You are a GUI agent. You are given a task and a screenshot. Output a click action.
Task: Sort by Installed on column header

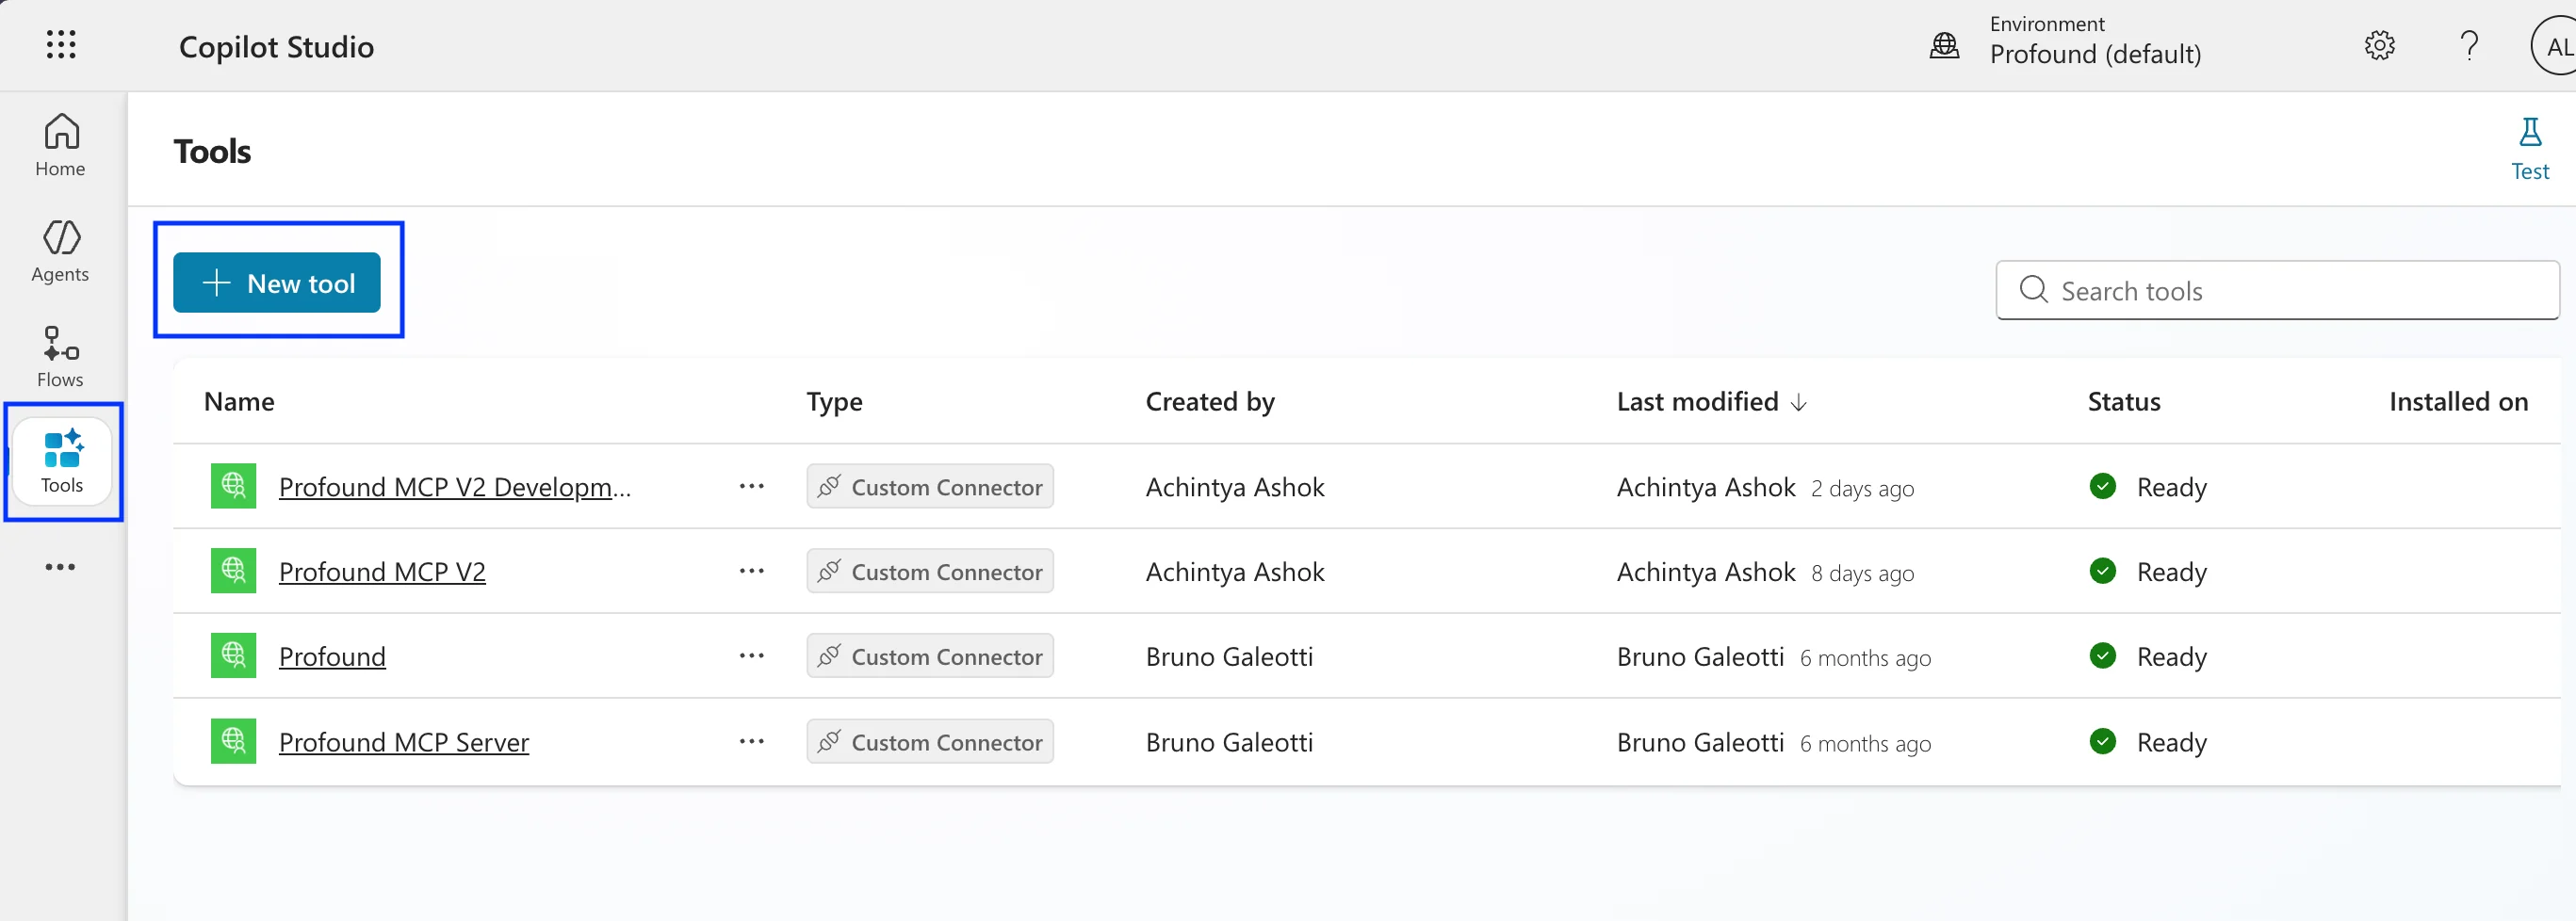2458,402
